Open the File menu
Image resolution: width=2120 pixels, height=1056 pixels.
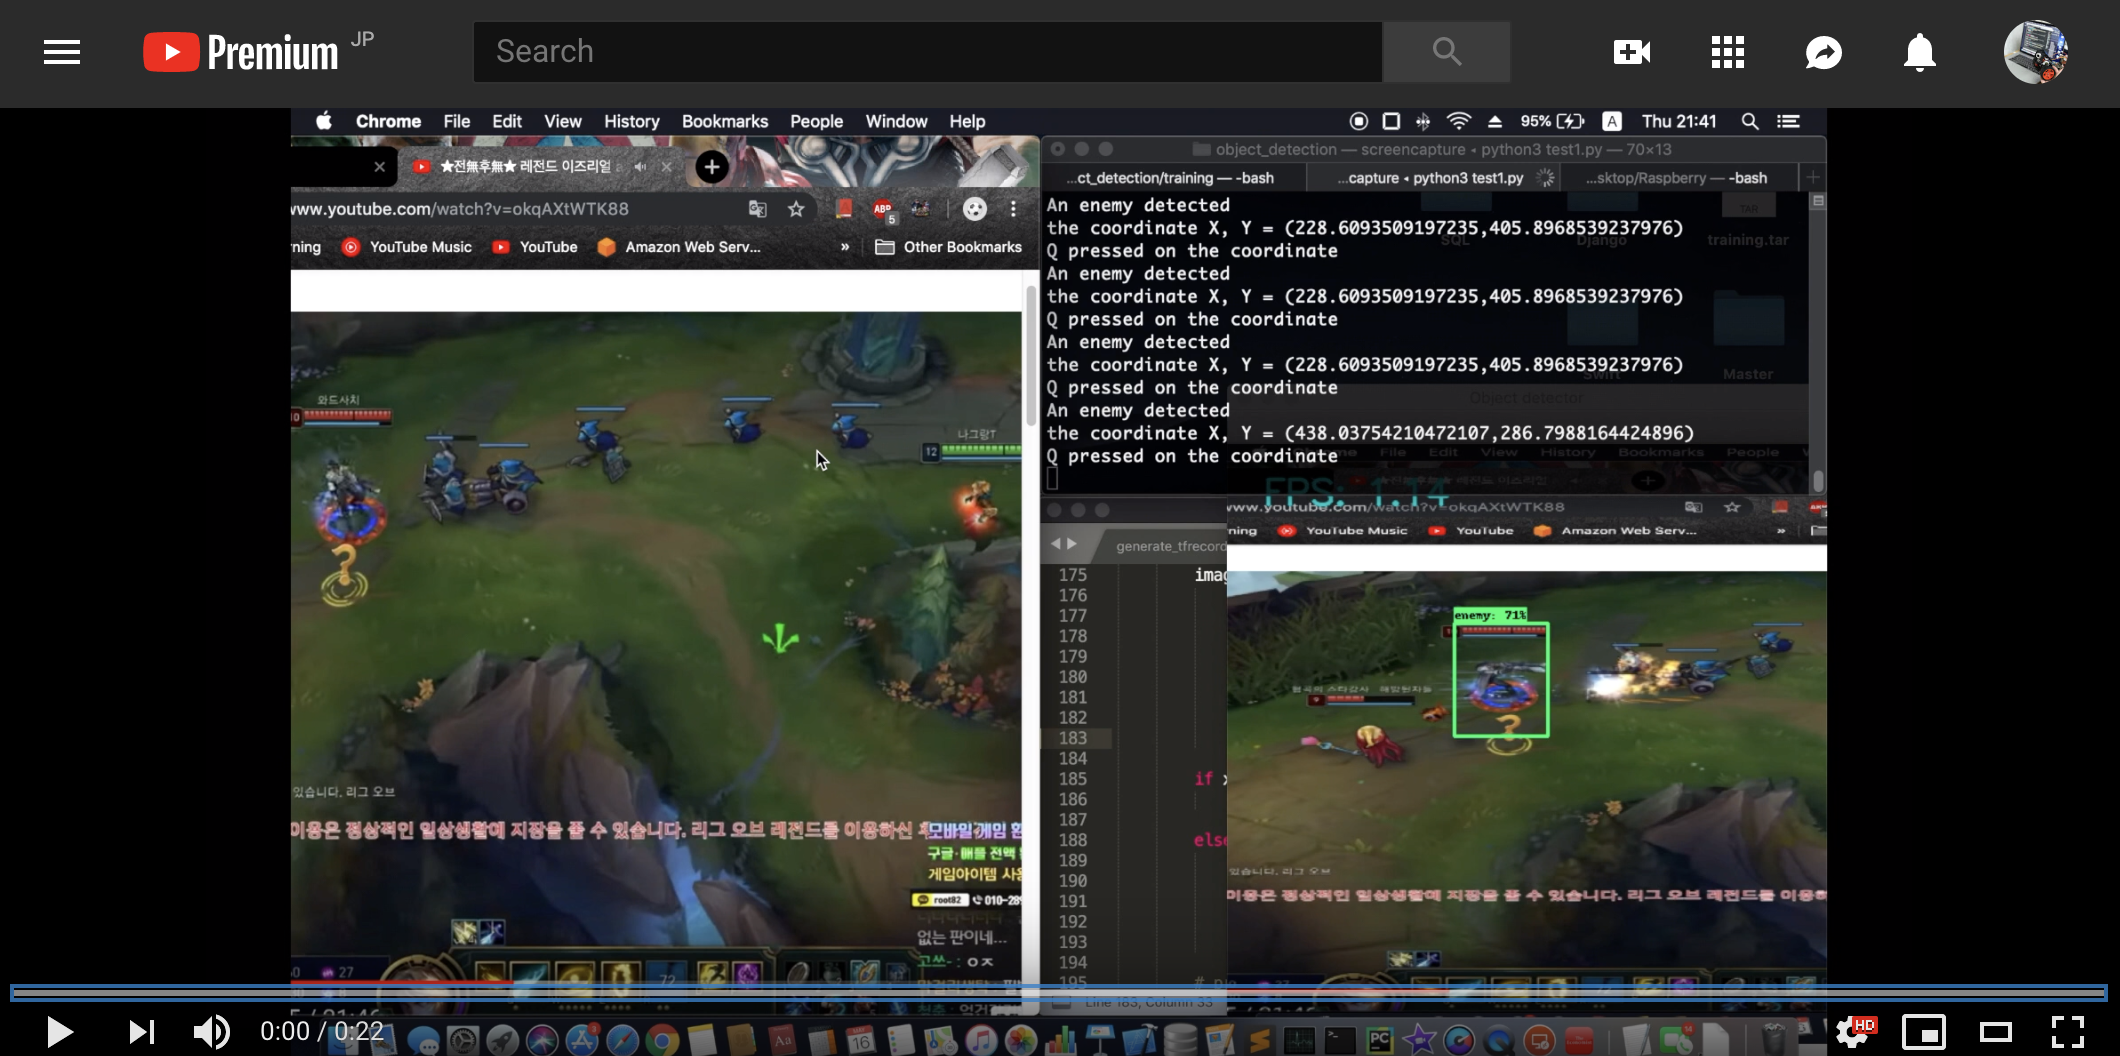(x=457, y=121)
